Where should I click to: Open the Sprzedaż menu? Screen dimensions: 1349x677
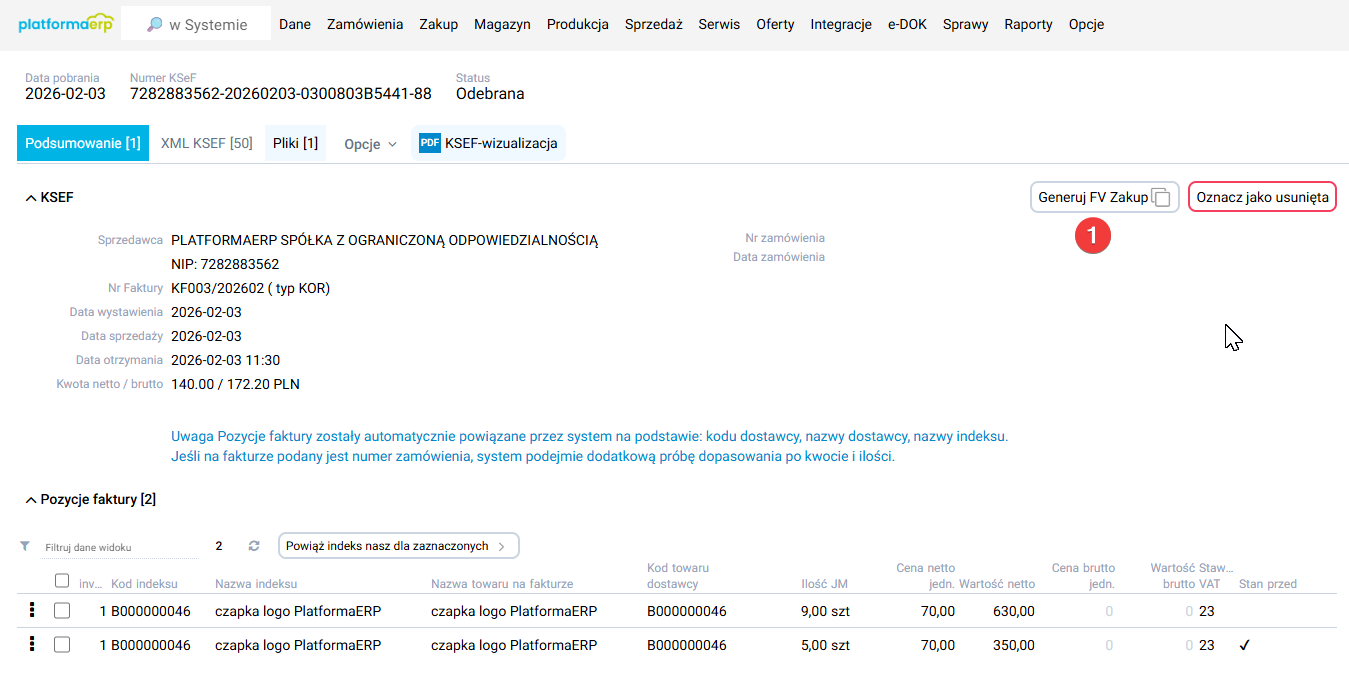(x=653, y=24)
